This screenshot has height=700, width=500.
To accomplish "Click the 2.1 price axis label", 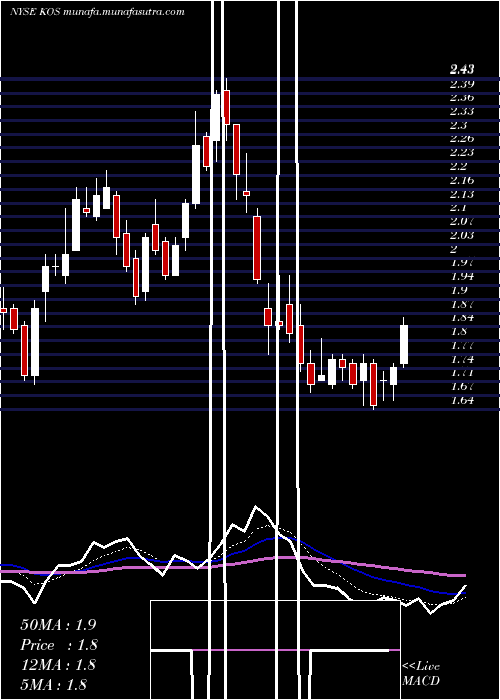I will [458, 208].
